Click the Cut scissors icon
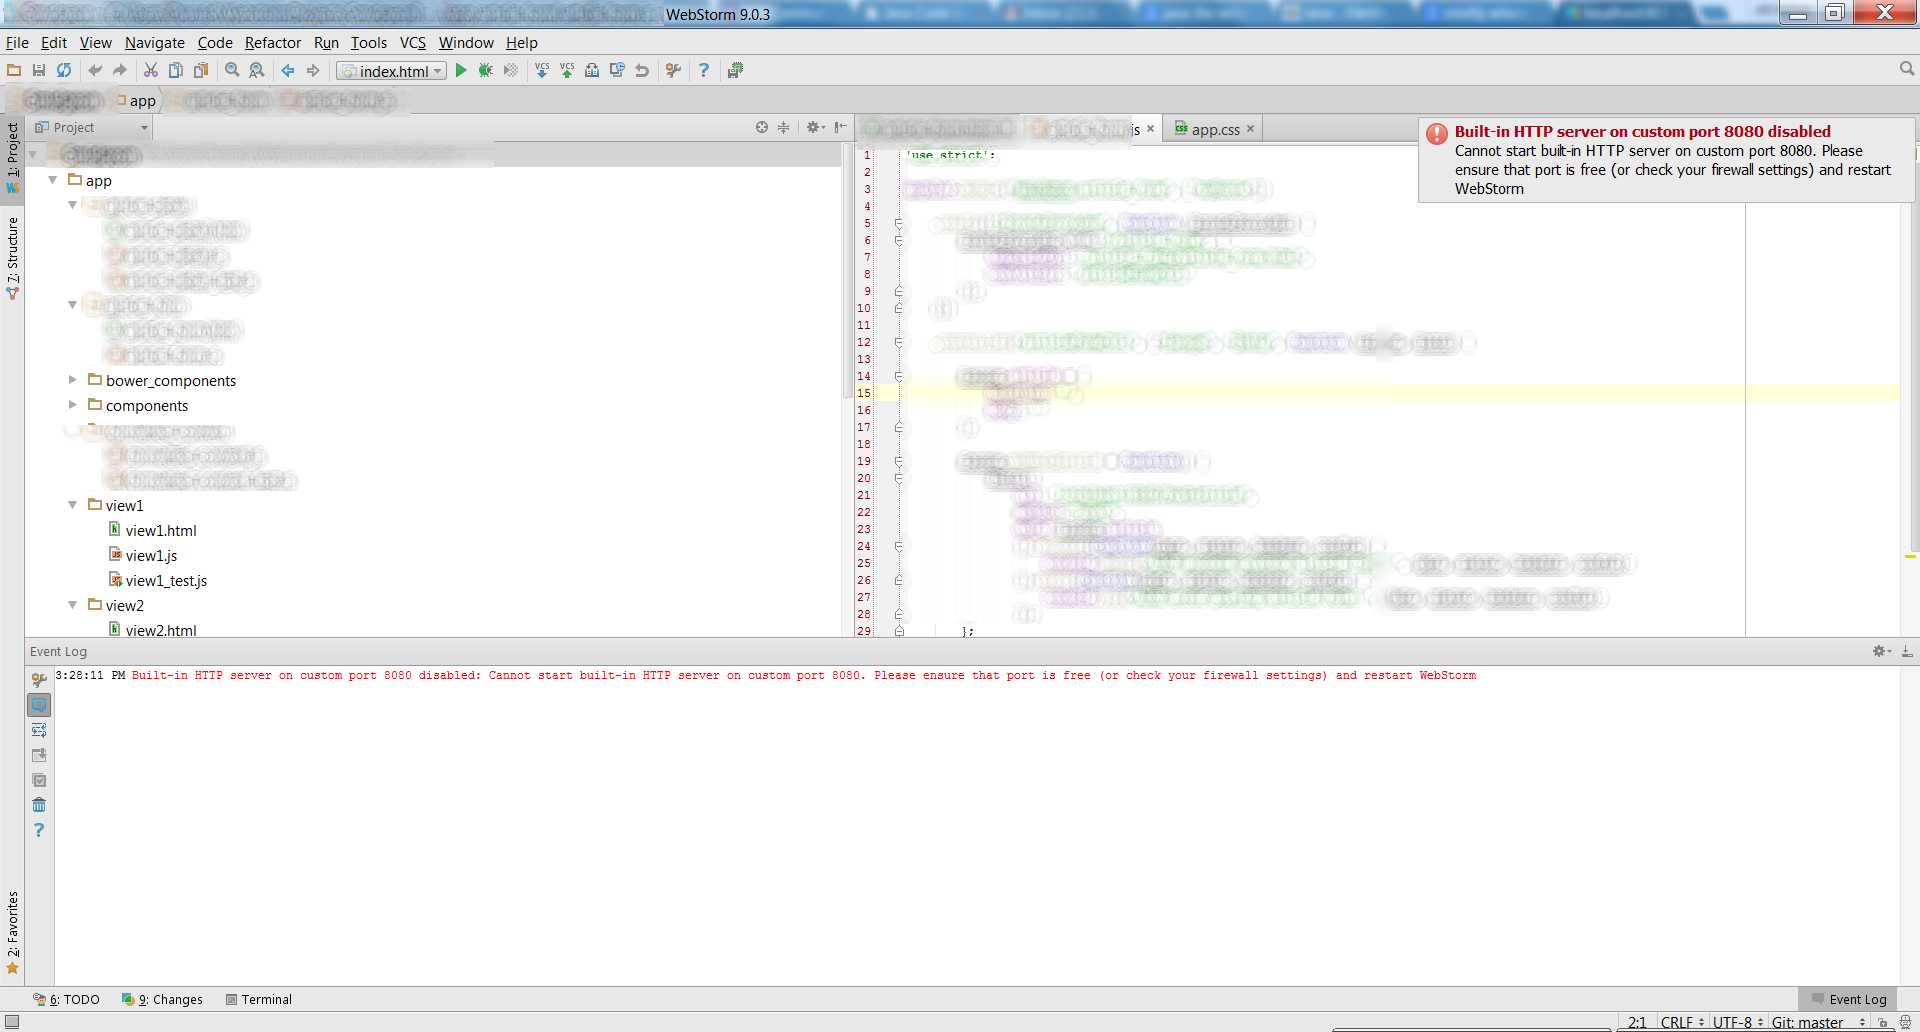Screen dimensions: 1920x1032 click(151, 70)
